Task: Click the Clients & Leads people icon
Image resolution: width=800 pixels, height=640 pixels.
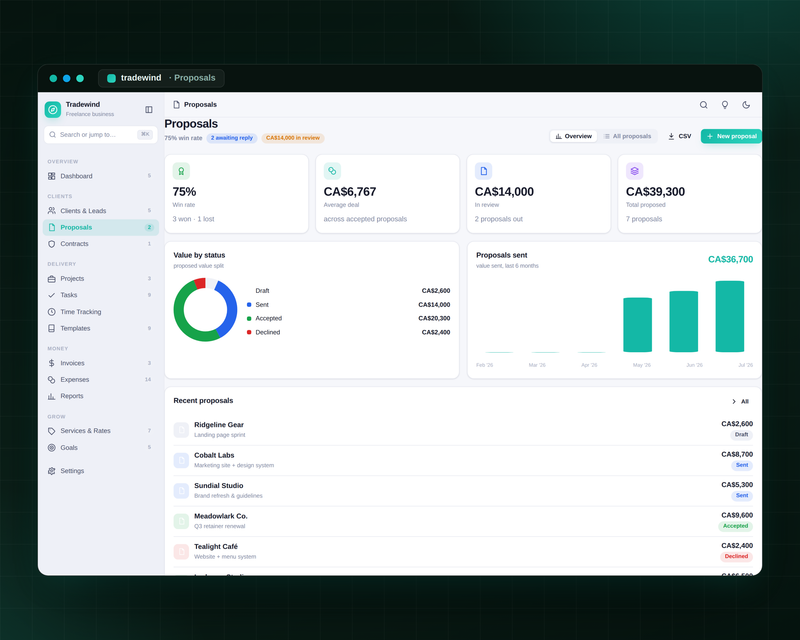Action: coord(52,210)
